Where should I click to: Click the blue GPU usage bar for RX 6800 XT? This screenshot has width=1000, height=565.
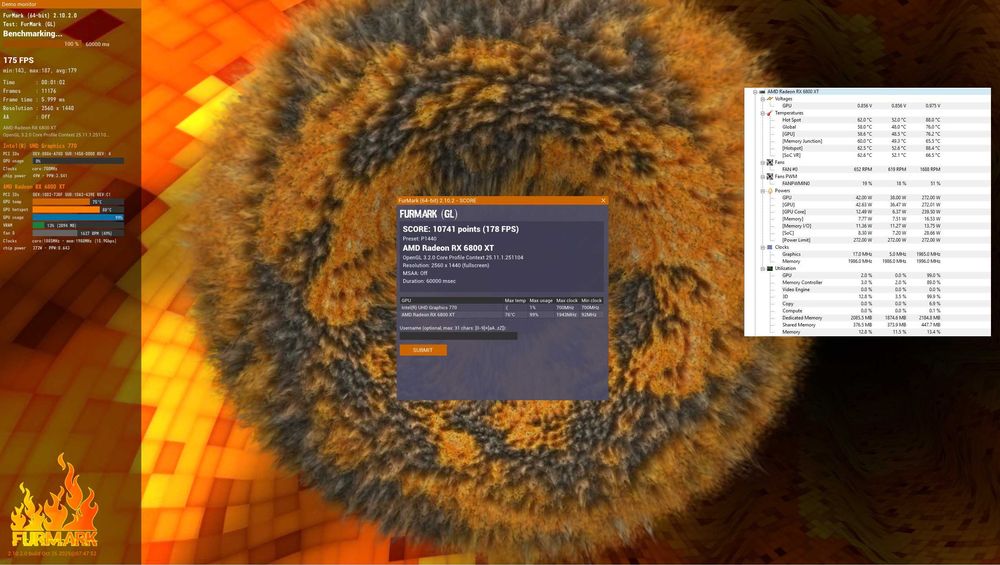(x=78, y=217)
